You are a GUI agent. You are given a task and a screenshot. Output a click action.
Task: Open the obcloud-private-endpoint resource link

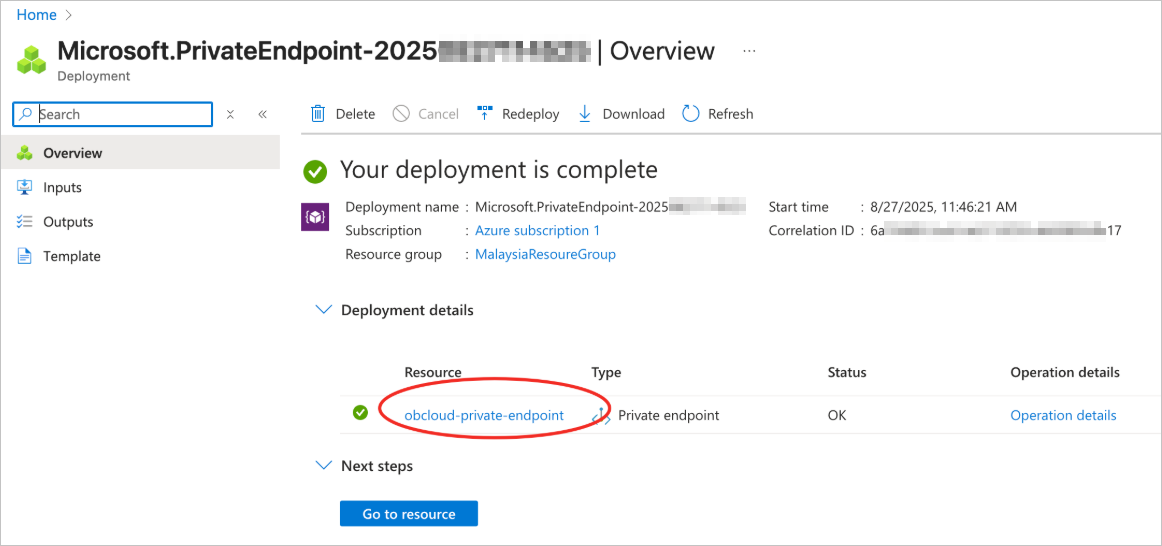click(x=484, y=415)
